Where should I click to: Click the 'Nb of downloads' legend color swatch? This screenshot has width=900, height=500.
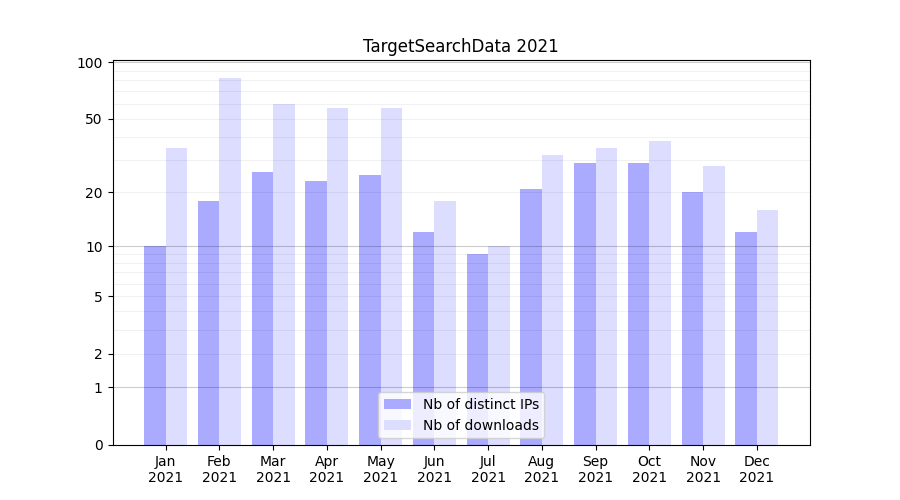(397, 425)
